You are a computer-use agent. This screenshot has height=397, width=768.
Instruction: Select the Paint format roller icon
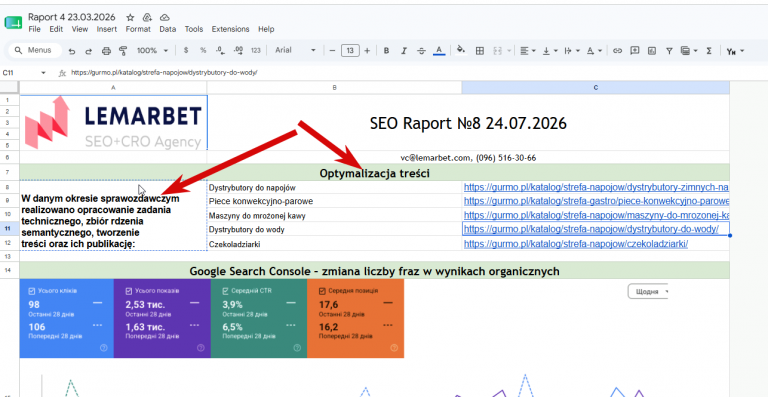point(123,51)
